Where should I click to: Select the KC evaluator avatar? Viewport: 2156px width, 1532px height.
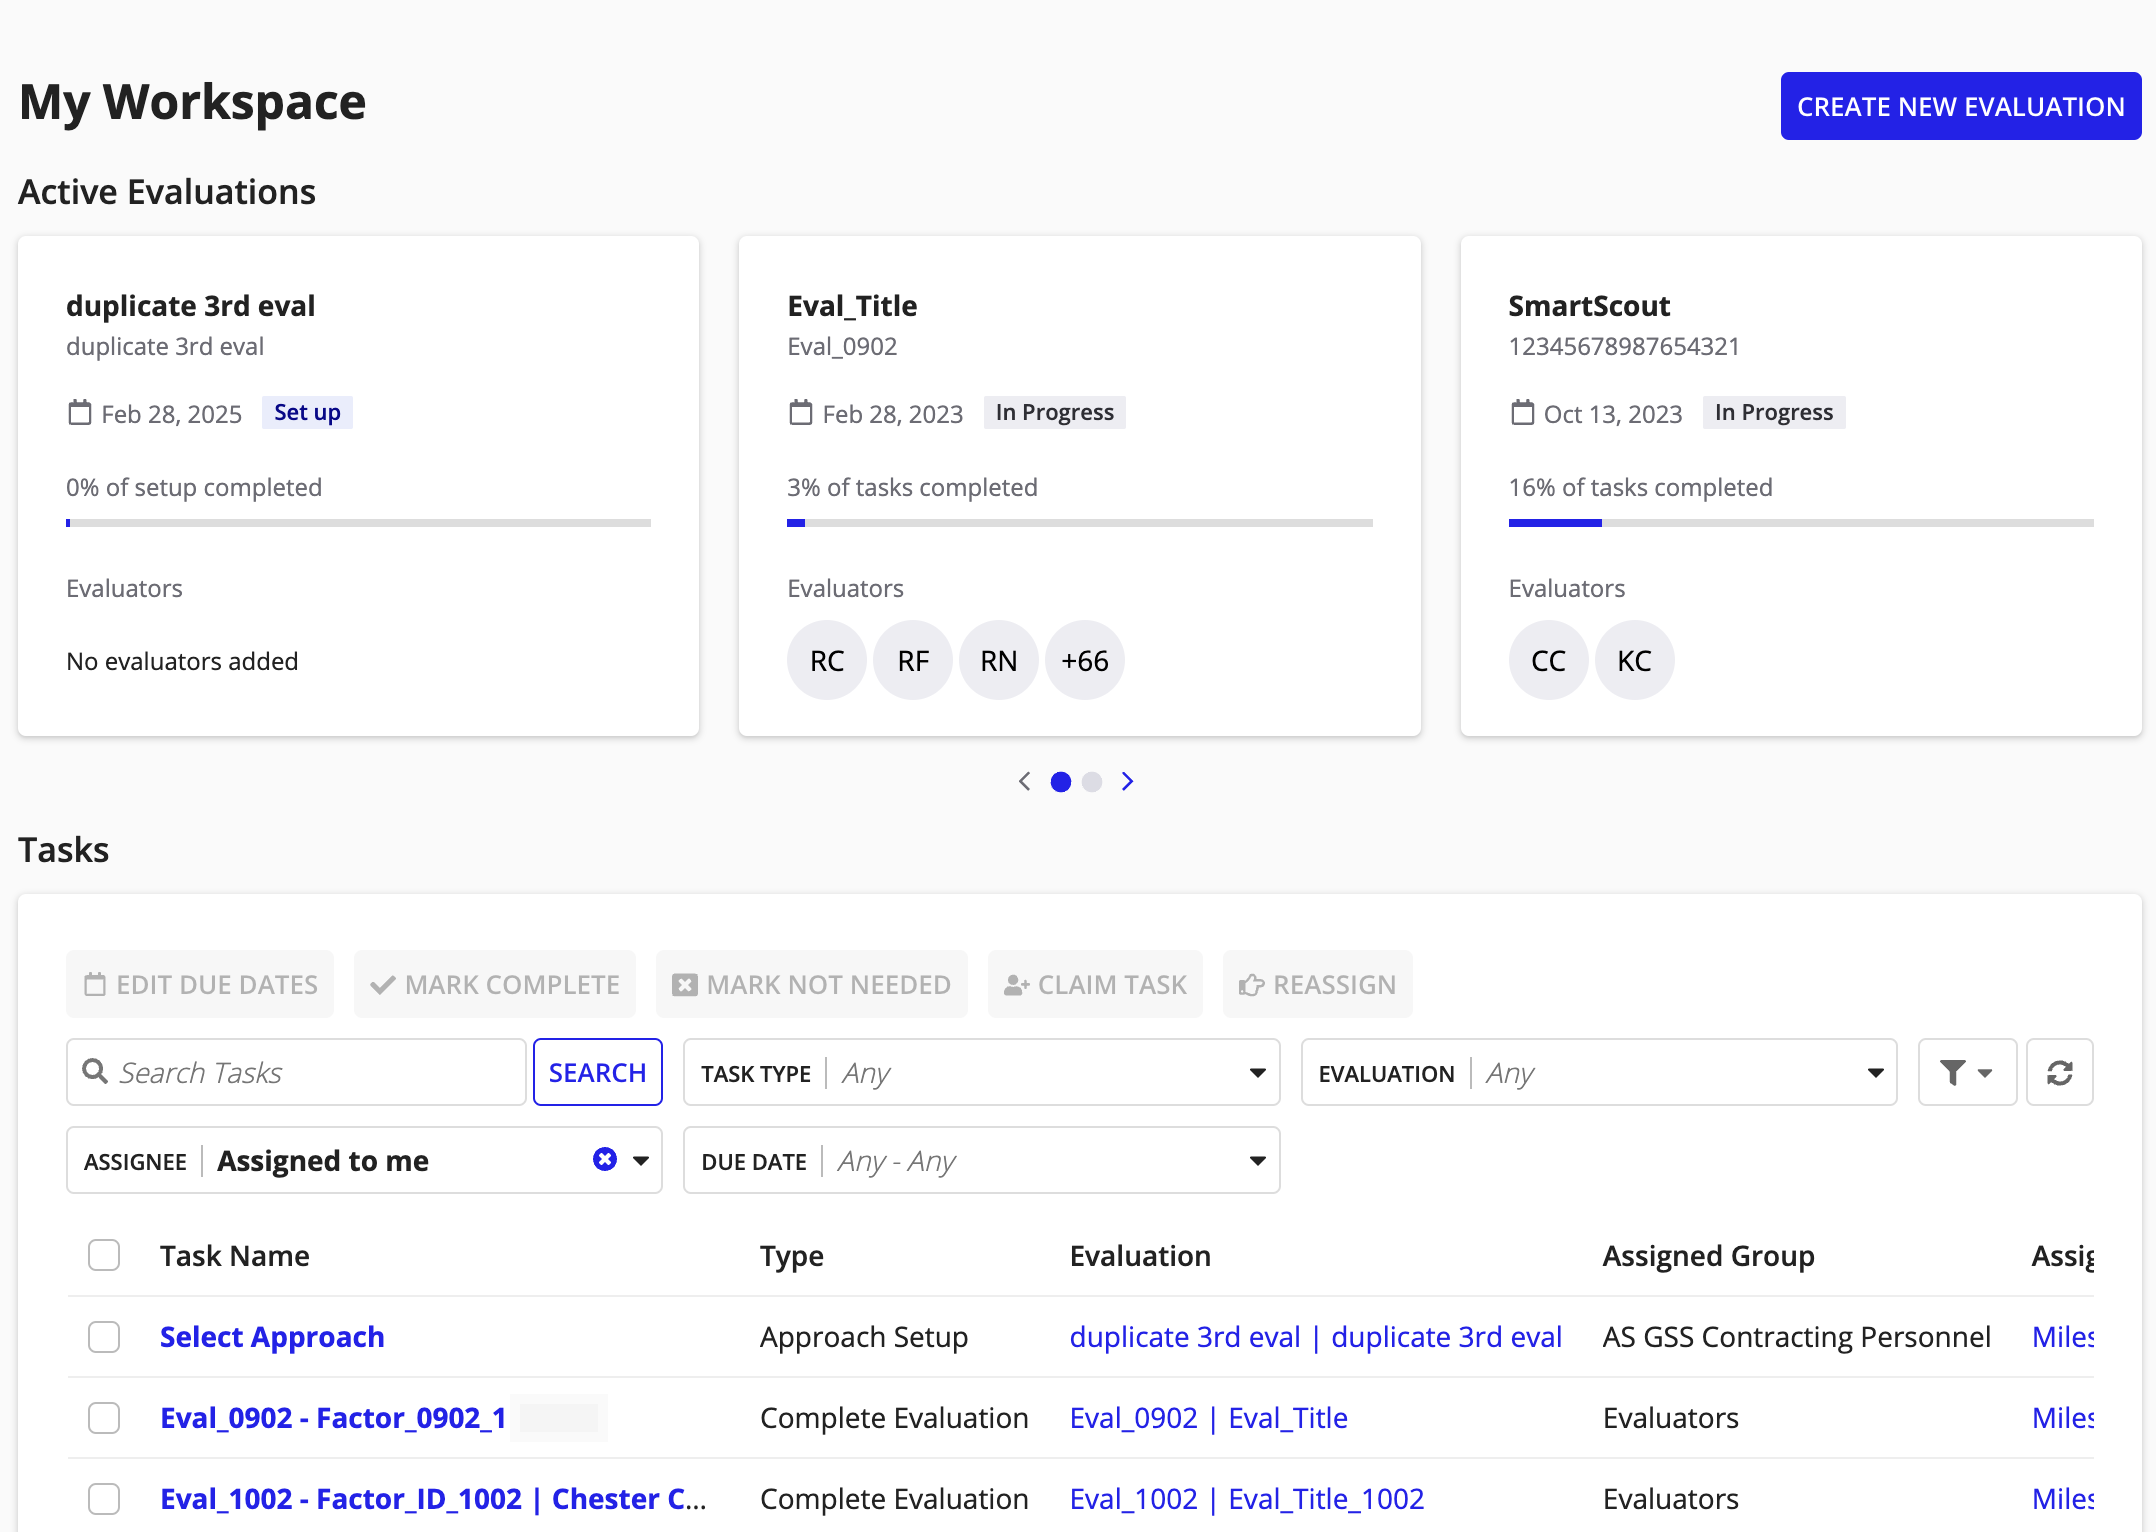pos(1634,660)
